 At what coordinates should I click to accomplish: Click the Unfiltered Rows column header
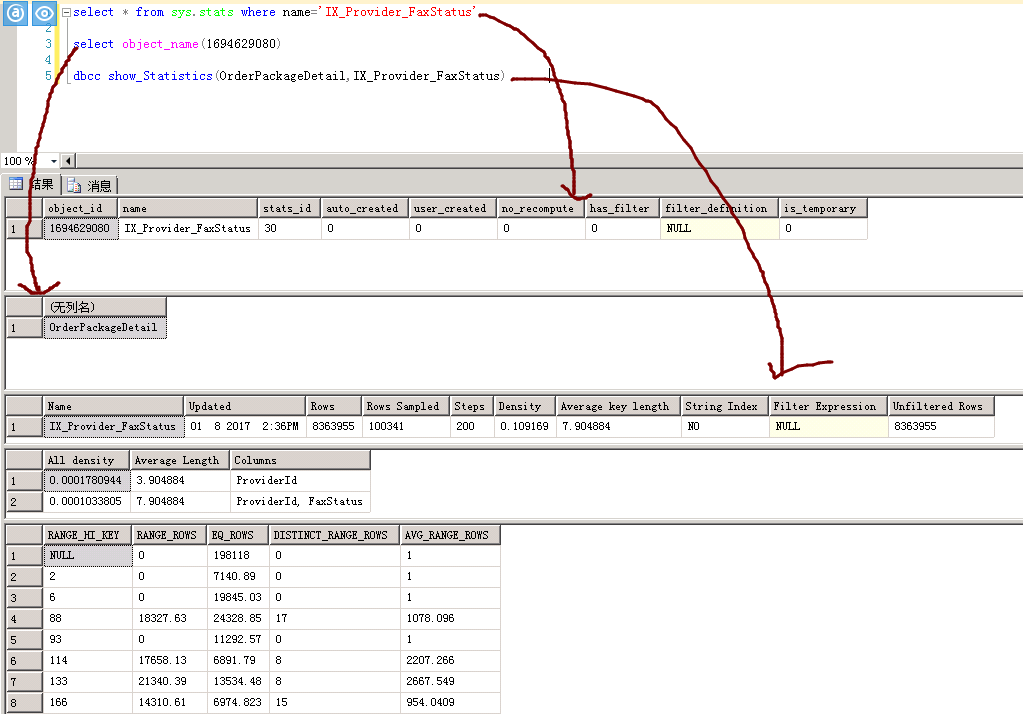[x=940, y=406]
